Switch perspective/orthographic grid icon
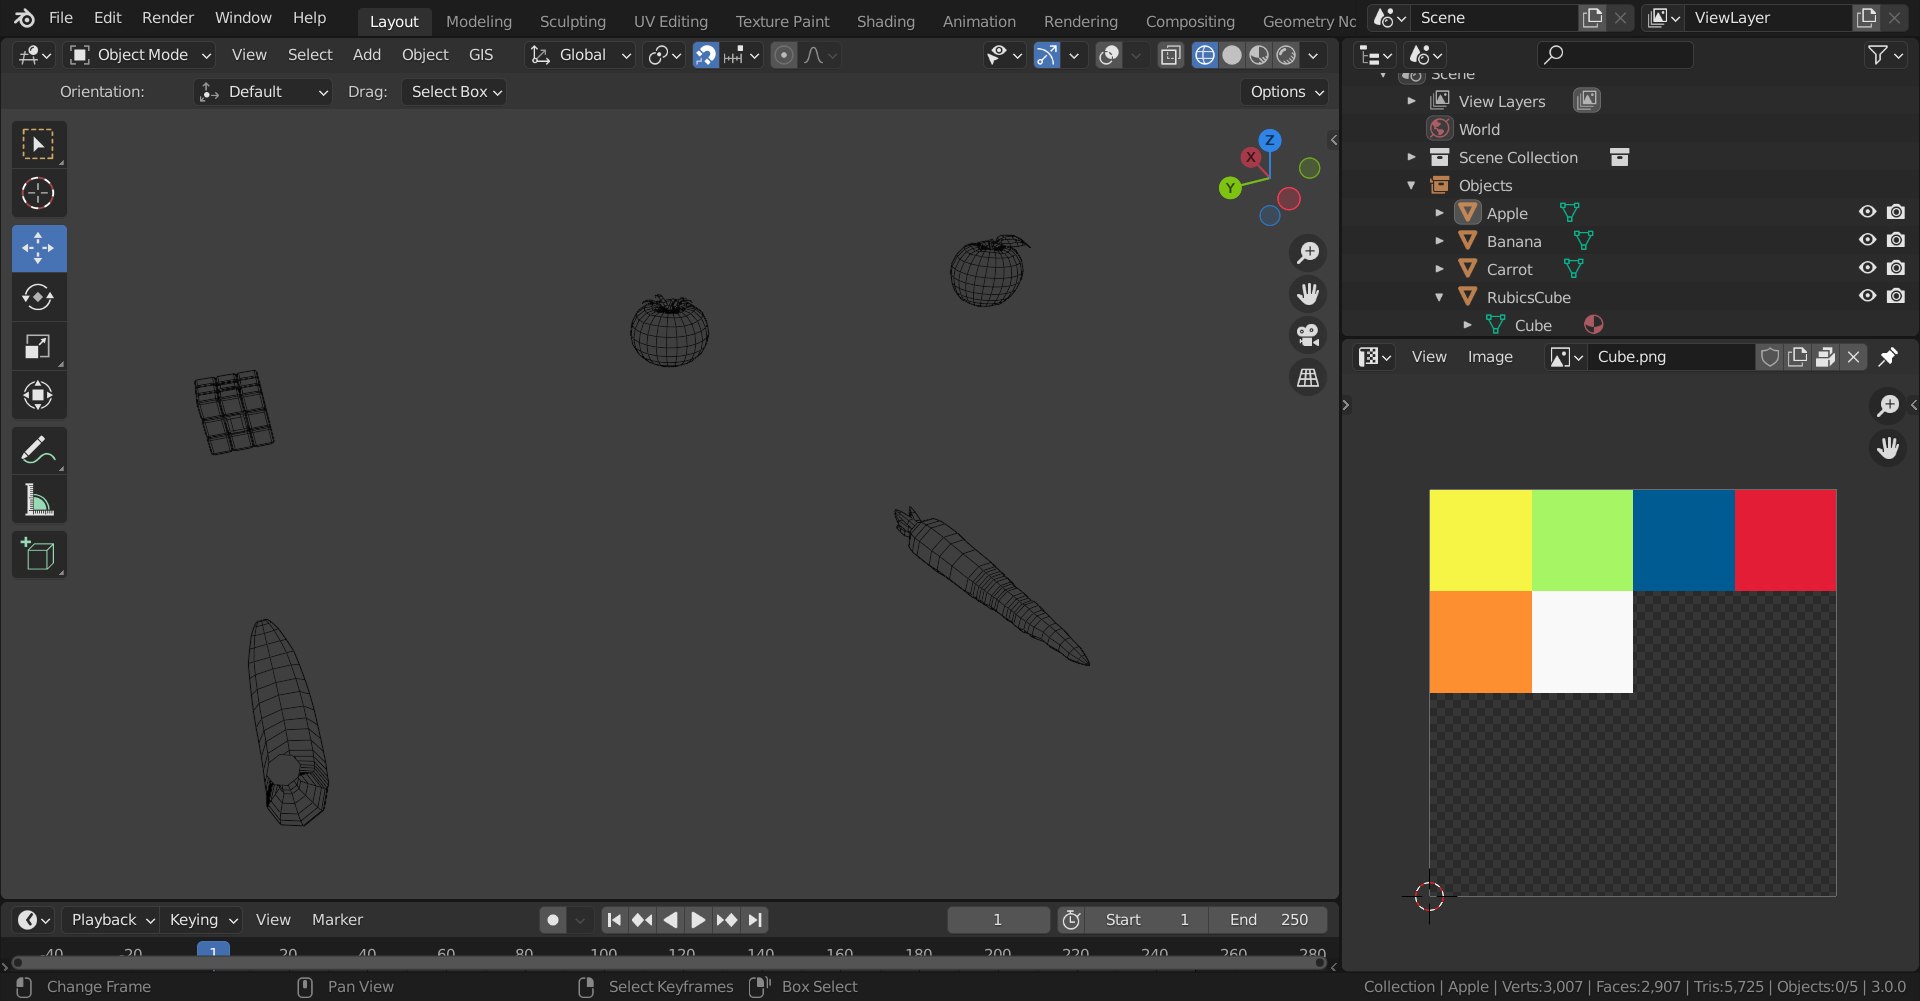The height and width of the screenshot is (1001, 1920). 1308,377
